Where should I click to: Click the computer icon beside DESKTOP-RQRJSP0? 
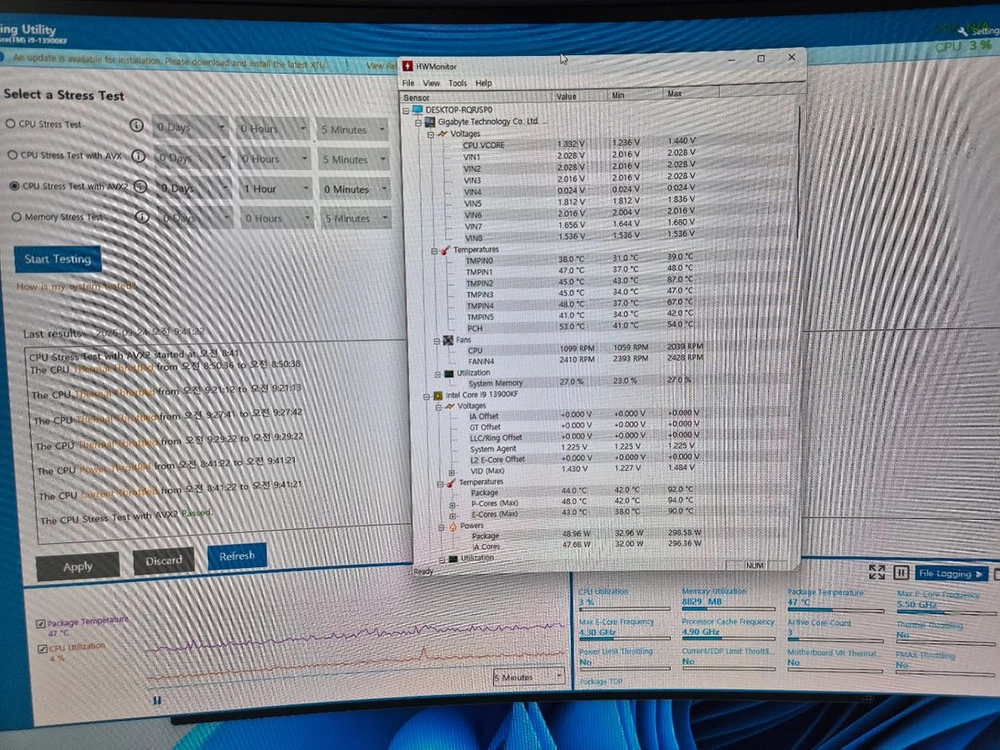click(x=417, y=110)
